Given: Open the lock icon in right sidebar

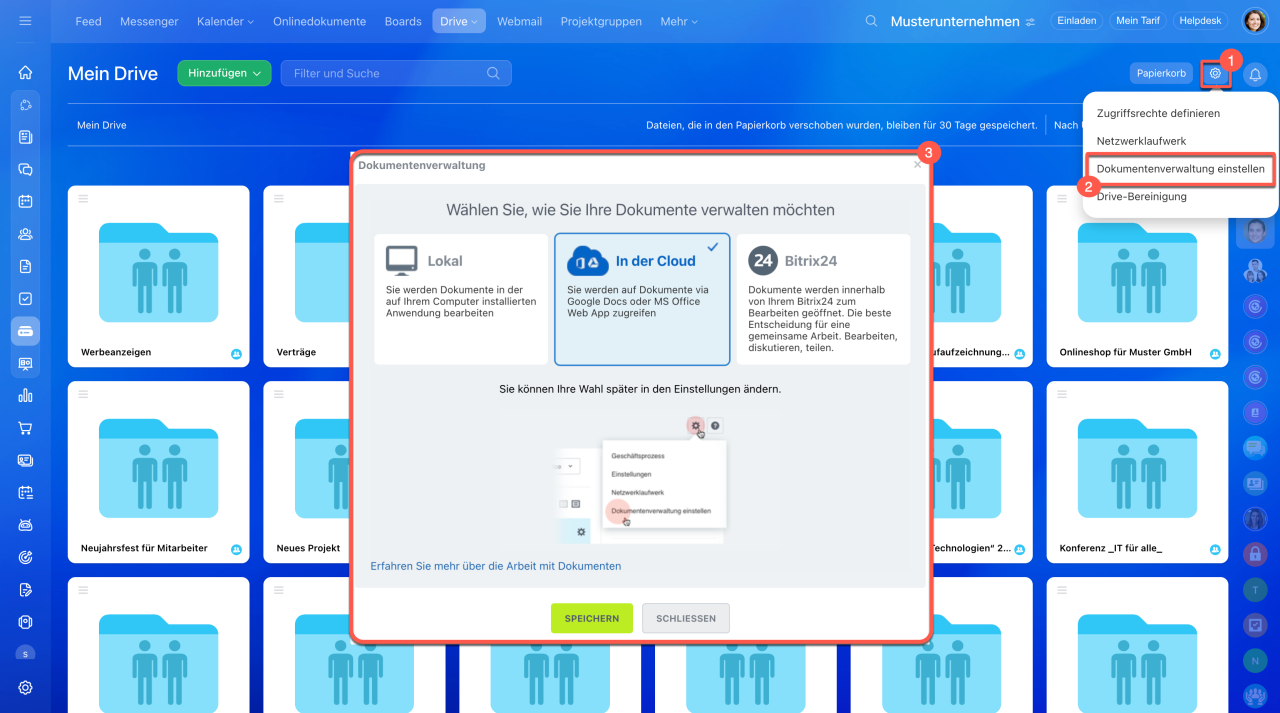Looking at the screenshot, I should [1254, 553].
